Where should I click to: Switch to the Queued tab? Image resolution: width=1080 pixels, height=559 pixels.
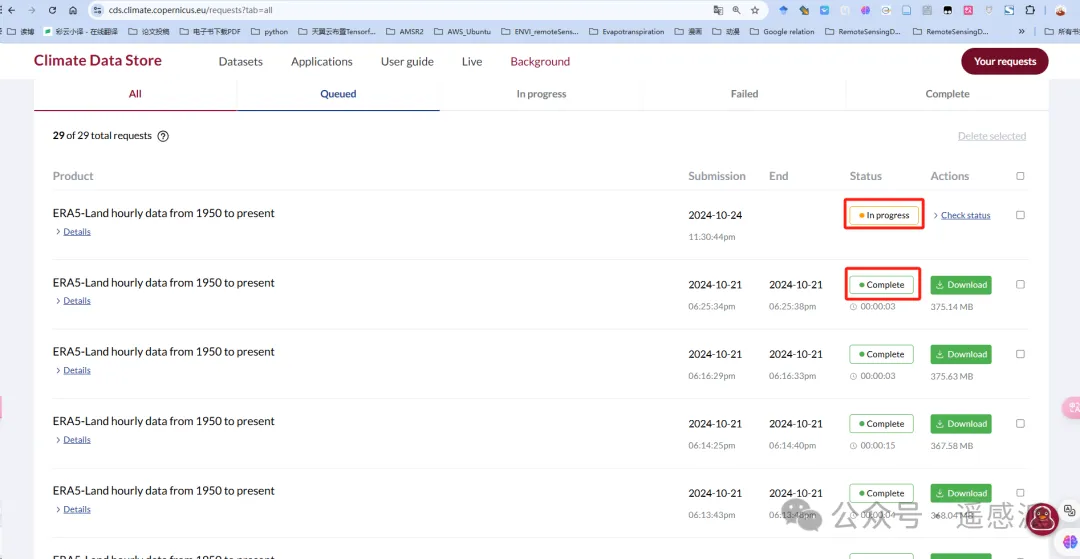[338, 94]
